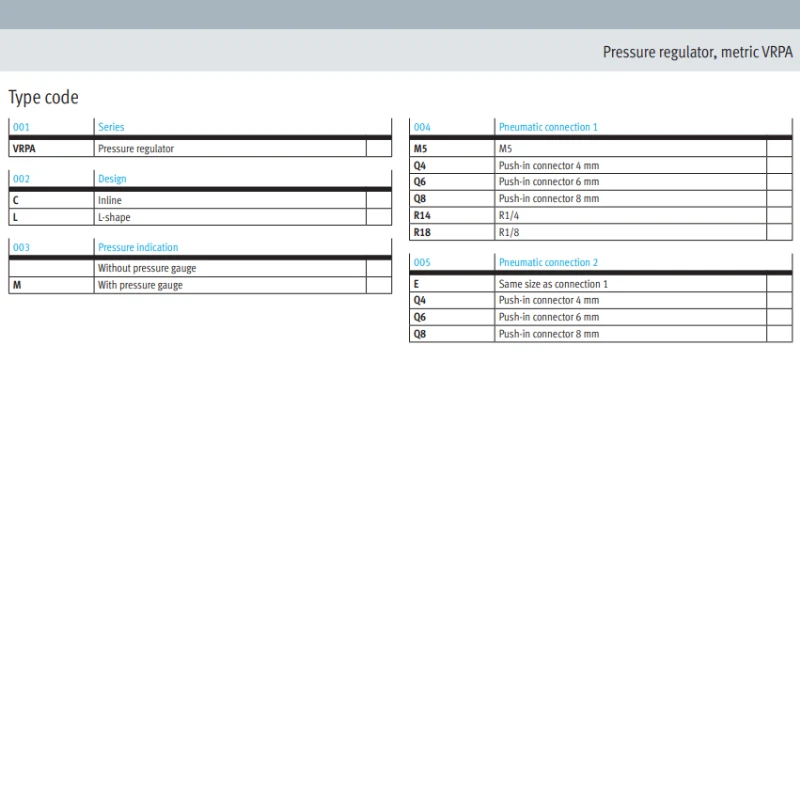The height and width of the screenshot is (800, 800).
Task: Click 'Push-in connector 8 mm' in connection 1
Action: click(x=549, y=198)
